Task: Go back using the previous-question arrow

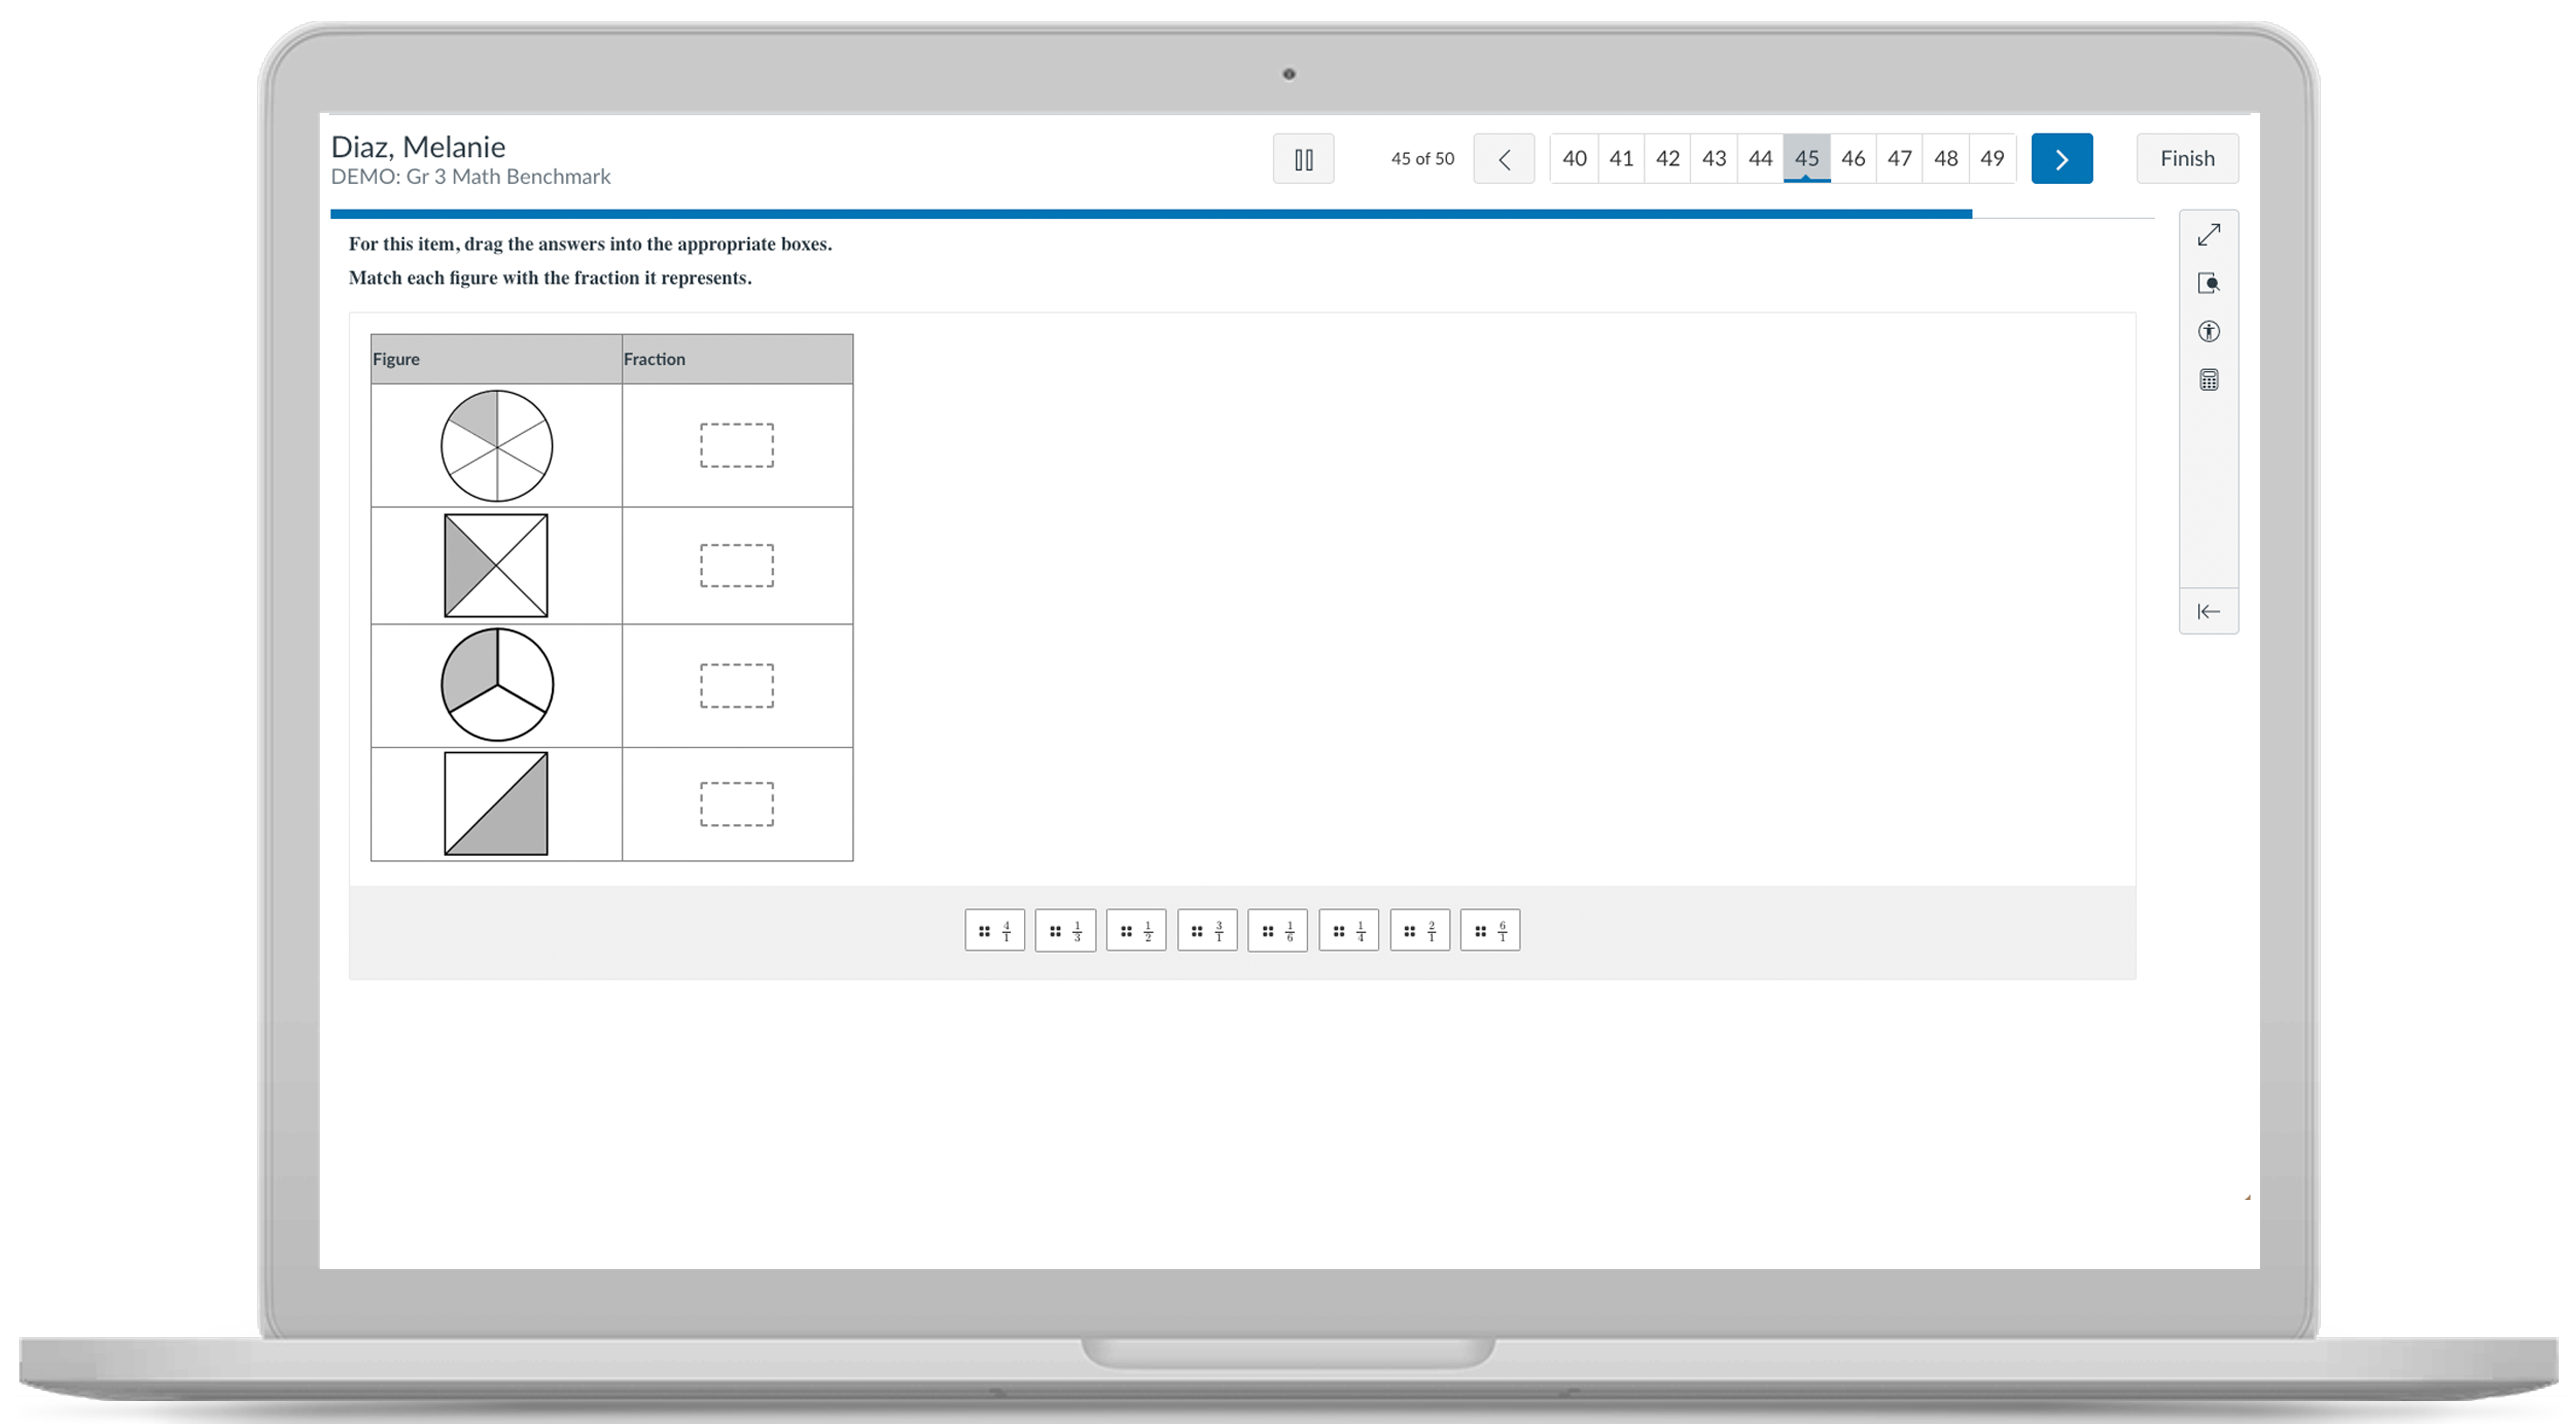Action: (1504, 158)
